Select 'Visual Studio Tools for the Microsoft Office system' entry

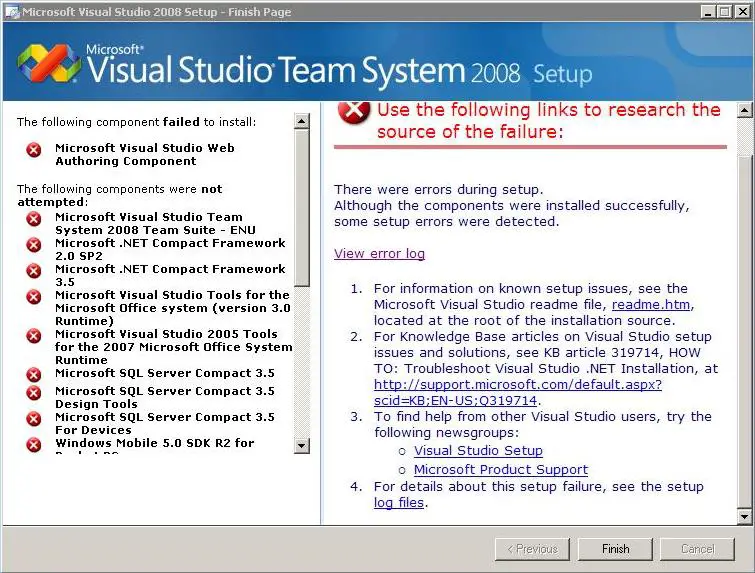click(x=172, y=308)
